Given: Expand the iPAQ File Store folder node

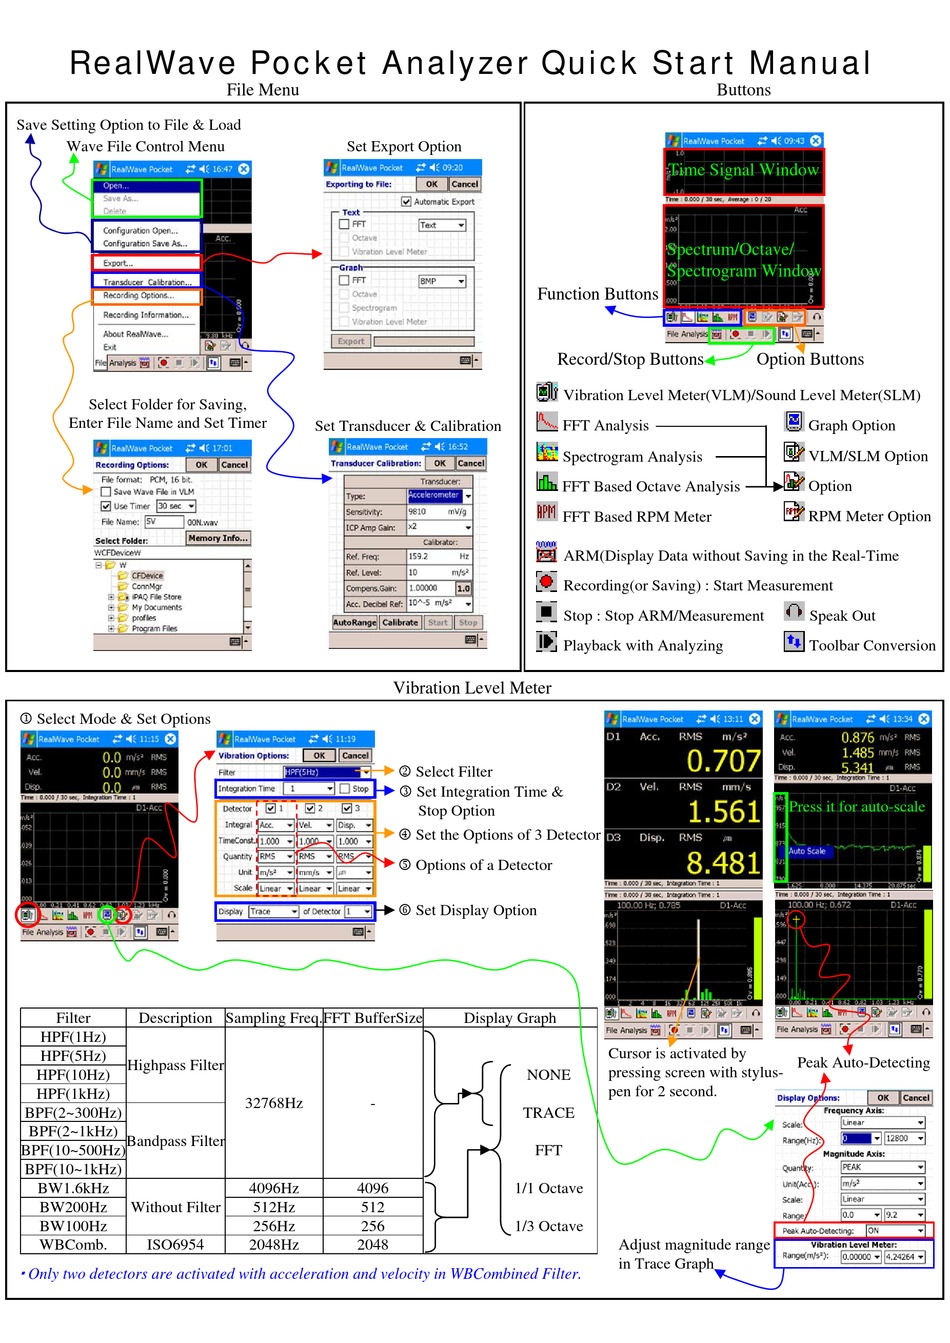Looking at the screenshot, I should [111, 597].
